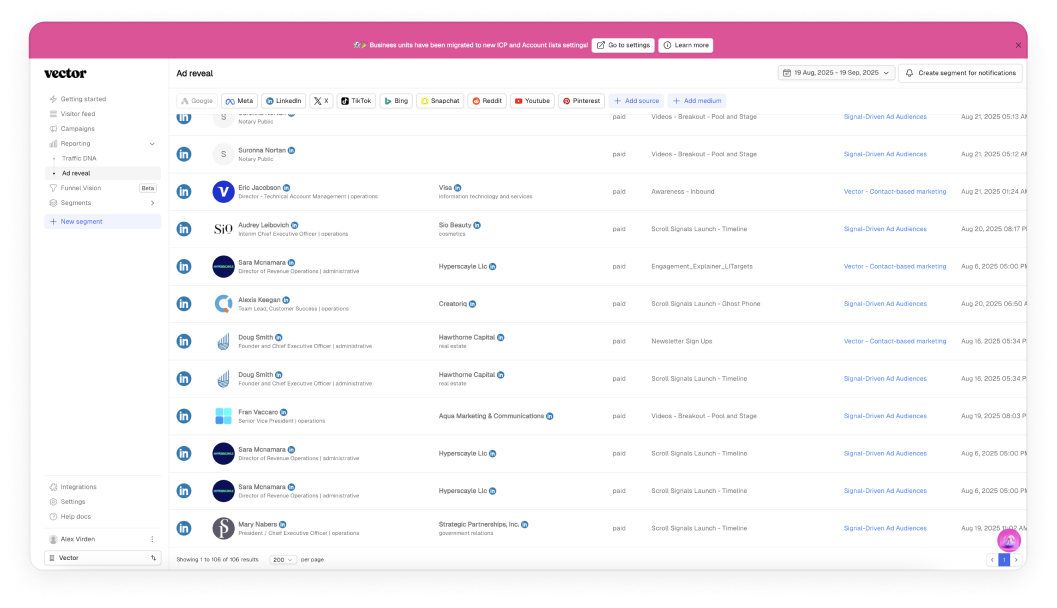Open Settings in sidebar
This screenshot has width=1057, height=608.
72,501
